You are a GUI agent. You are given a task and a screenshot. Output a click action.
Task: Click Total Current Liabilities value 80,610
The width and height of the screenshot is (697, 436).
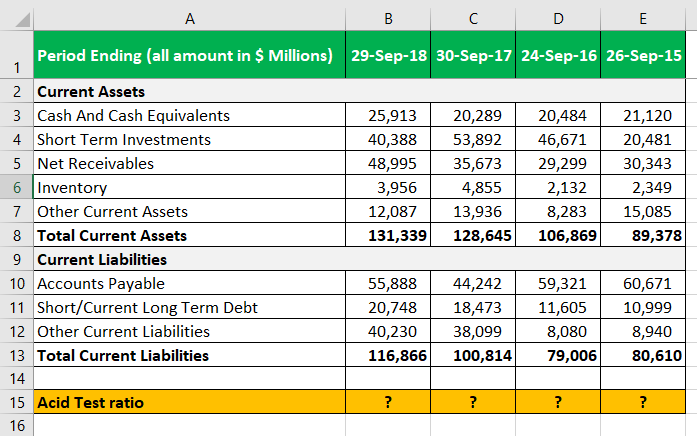pos(643,355)
